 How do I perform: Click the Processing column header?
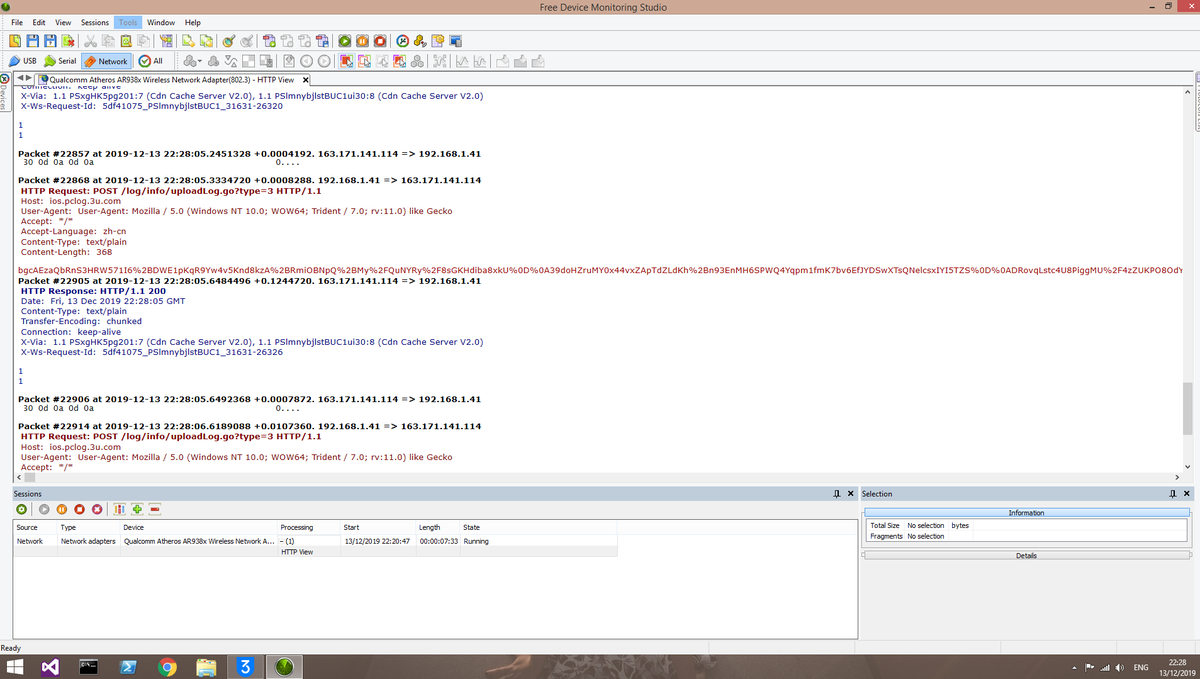[309, 527]
